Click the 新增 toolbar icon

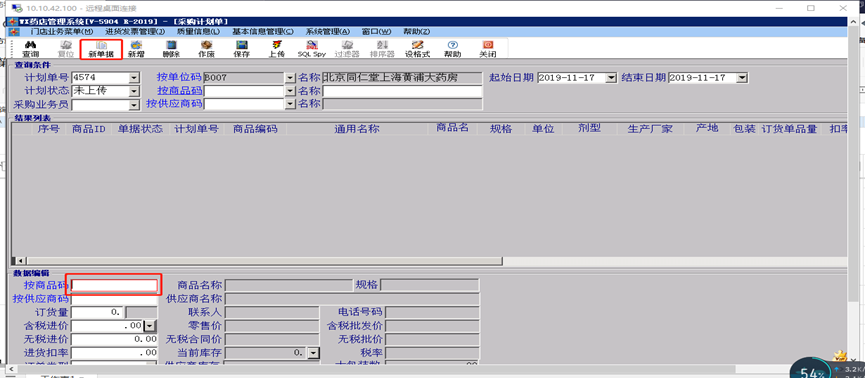136,49
